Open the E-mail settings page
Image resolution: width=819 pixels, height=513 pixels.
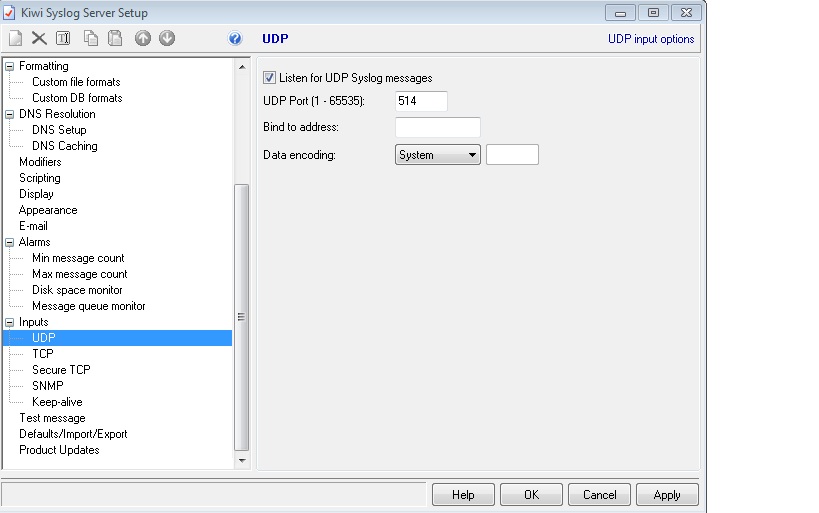click(x=33, y=226)
